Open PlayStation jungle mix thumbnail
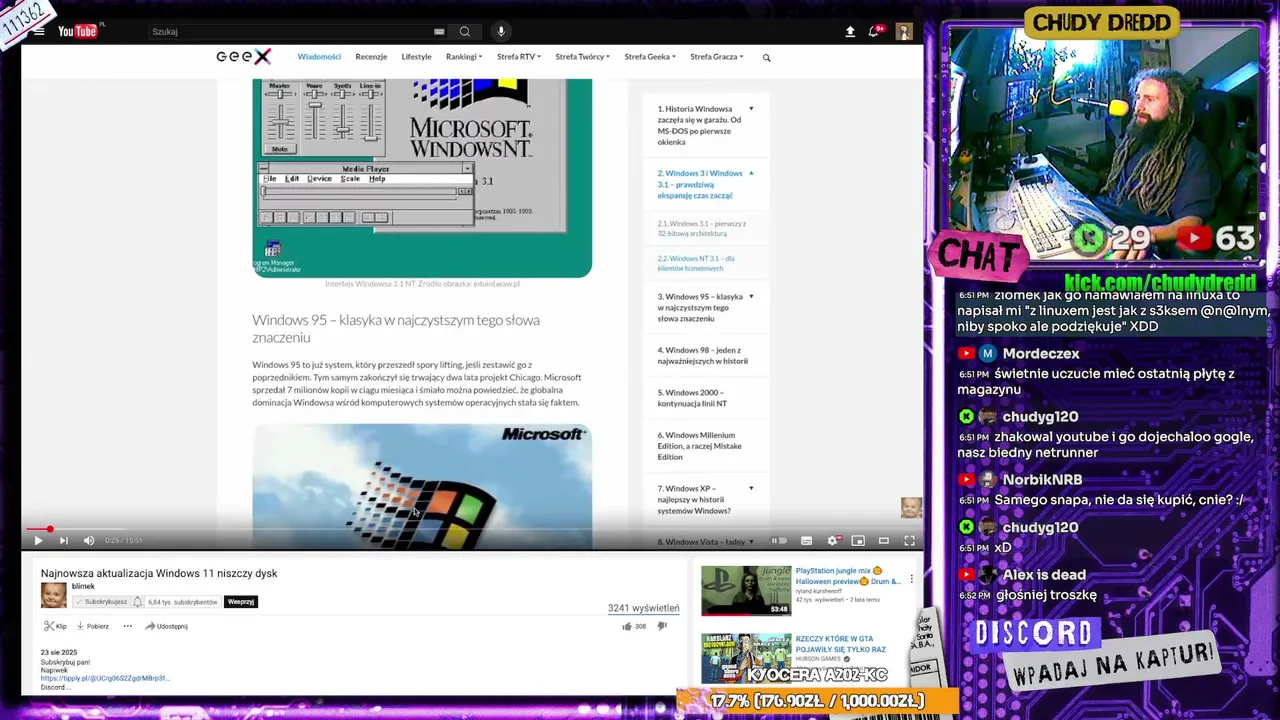 [746, 590]
